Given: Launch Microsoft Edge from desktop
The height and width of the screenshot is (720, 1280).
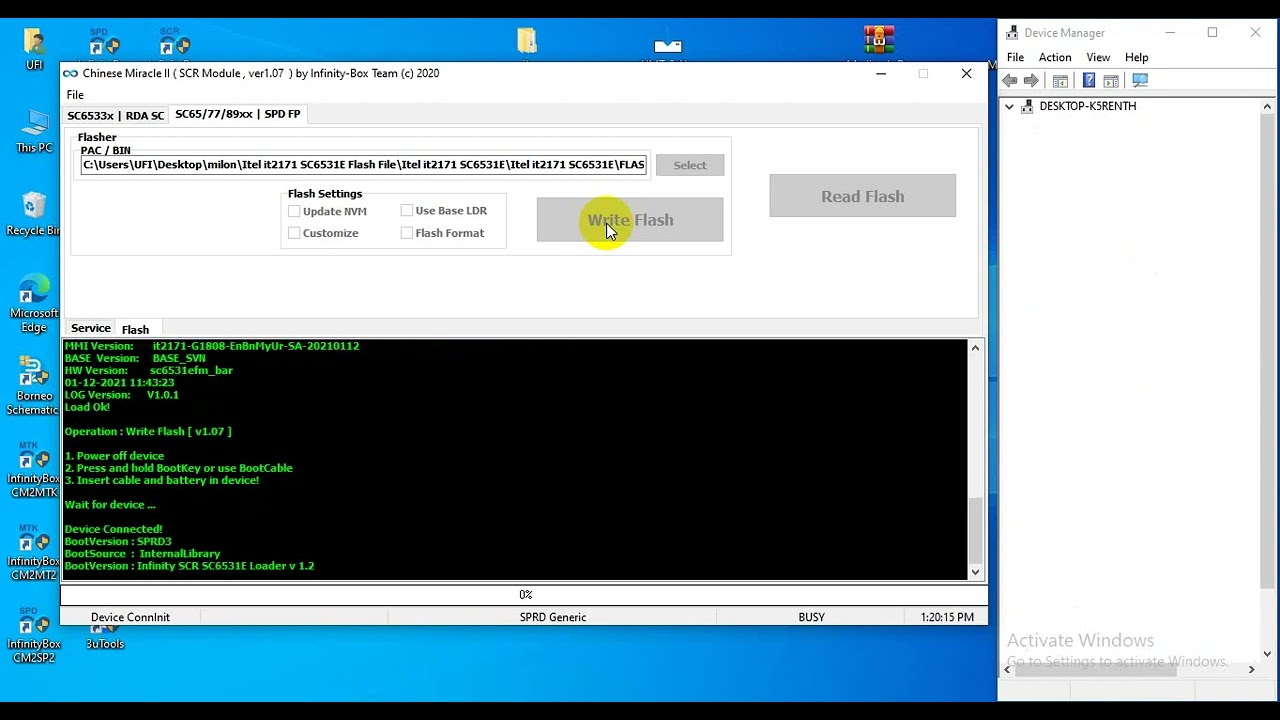Looking at the screenshot, I should point(34,303).
